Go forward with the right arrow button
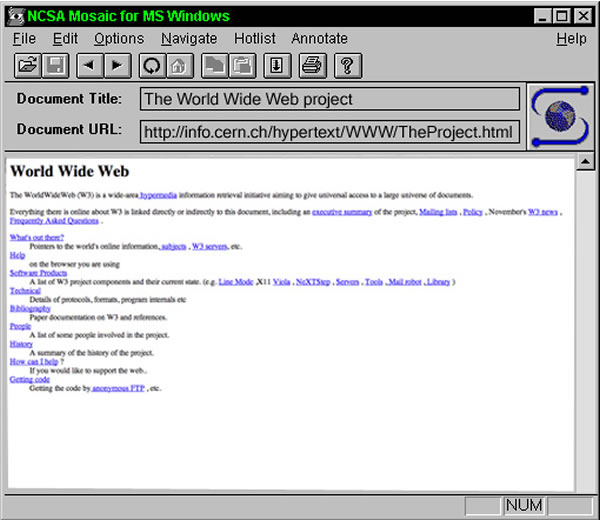 [118, 66]
